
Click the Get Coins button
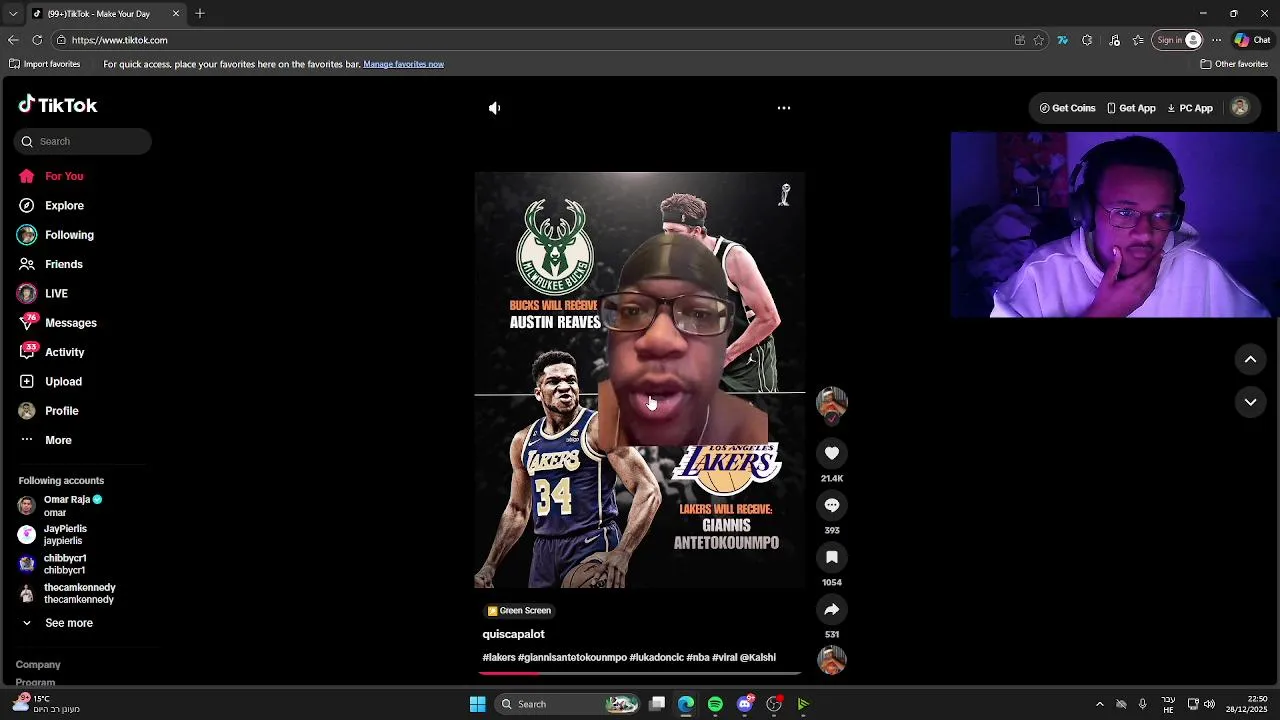pyautogui.click(x=1067, y=108)
